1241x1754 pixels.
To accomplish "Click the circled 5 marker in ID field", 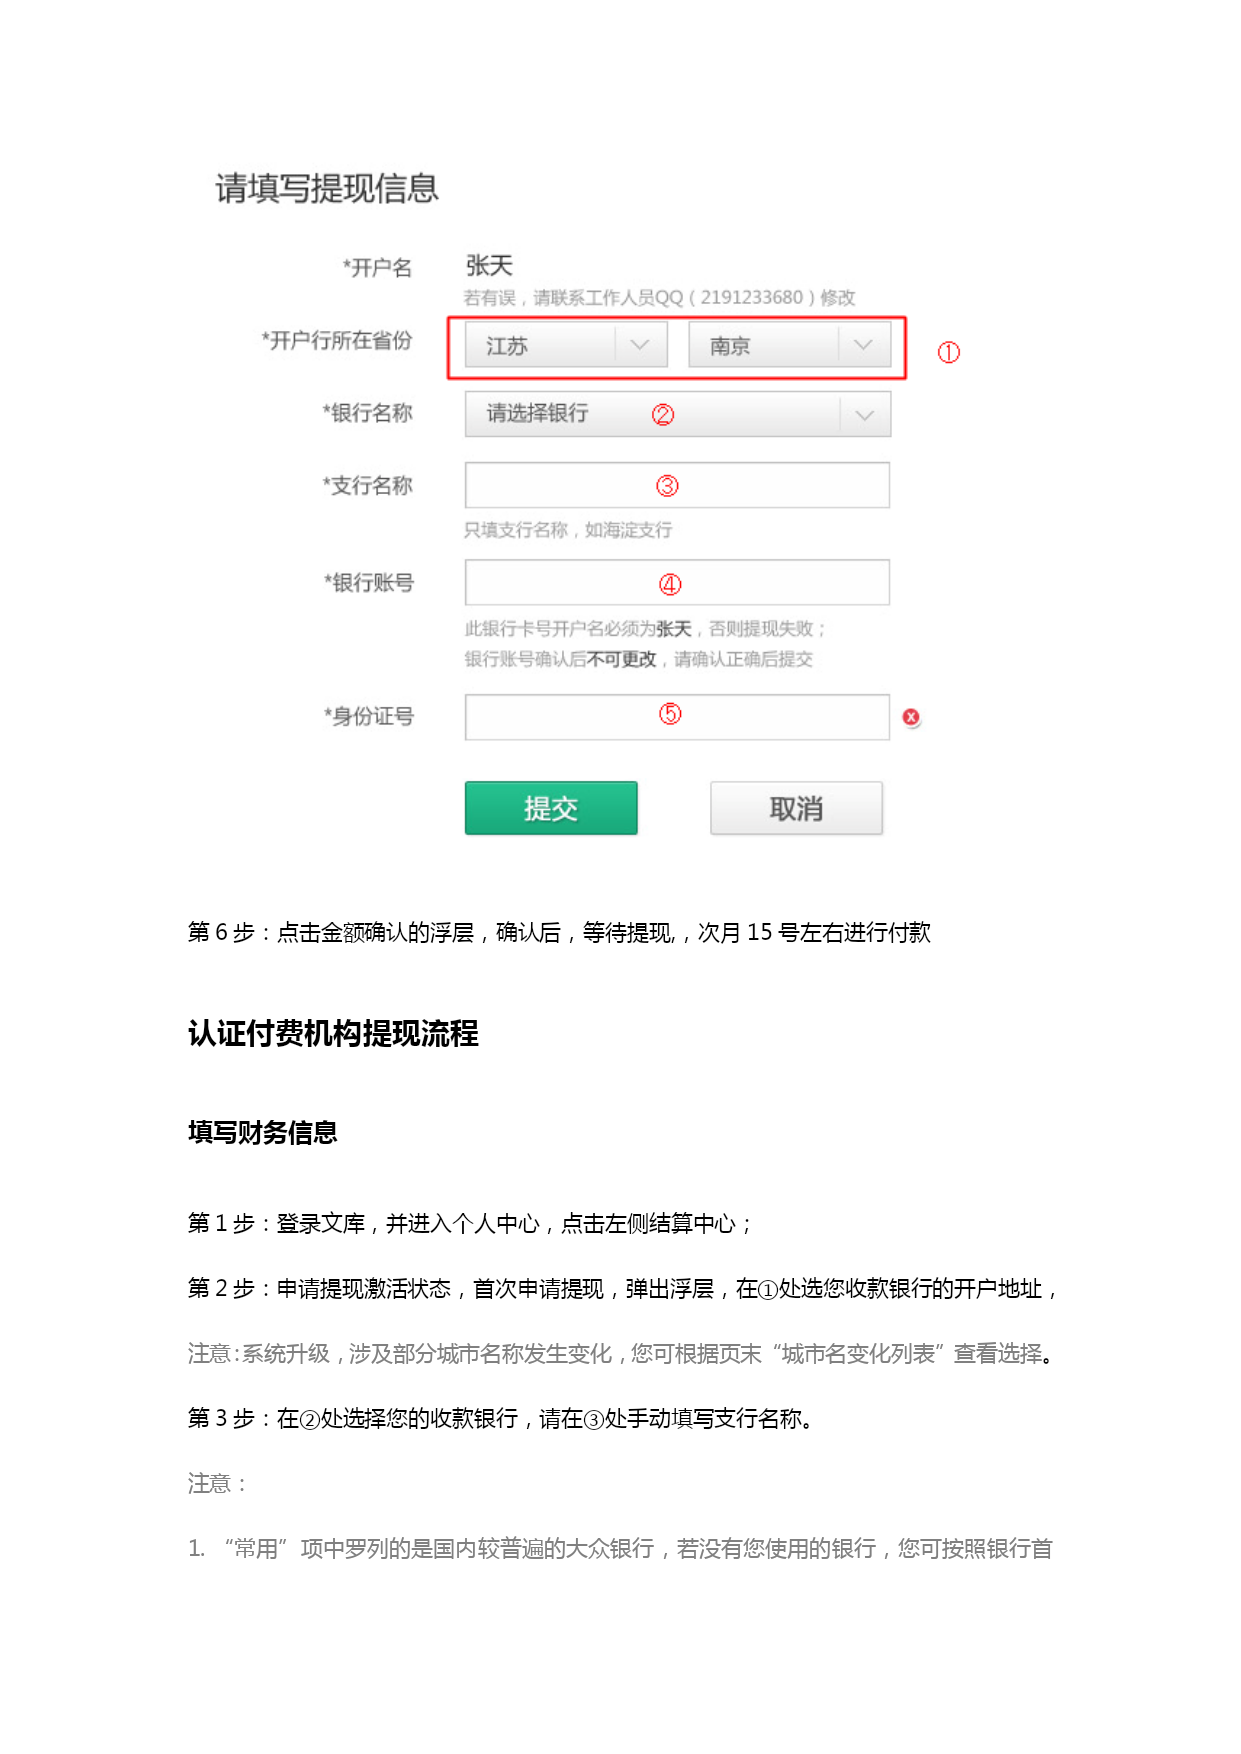I will coord(670,713).
